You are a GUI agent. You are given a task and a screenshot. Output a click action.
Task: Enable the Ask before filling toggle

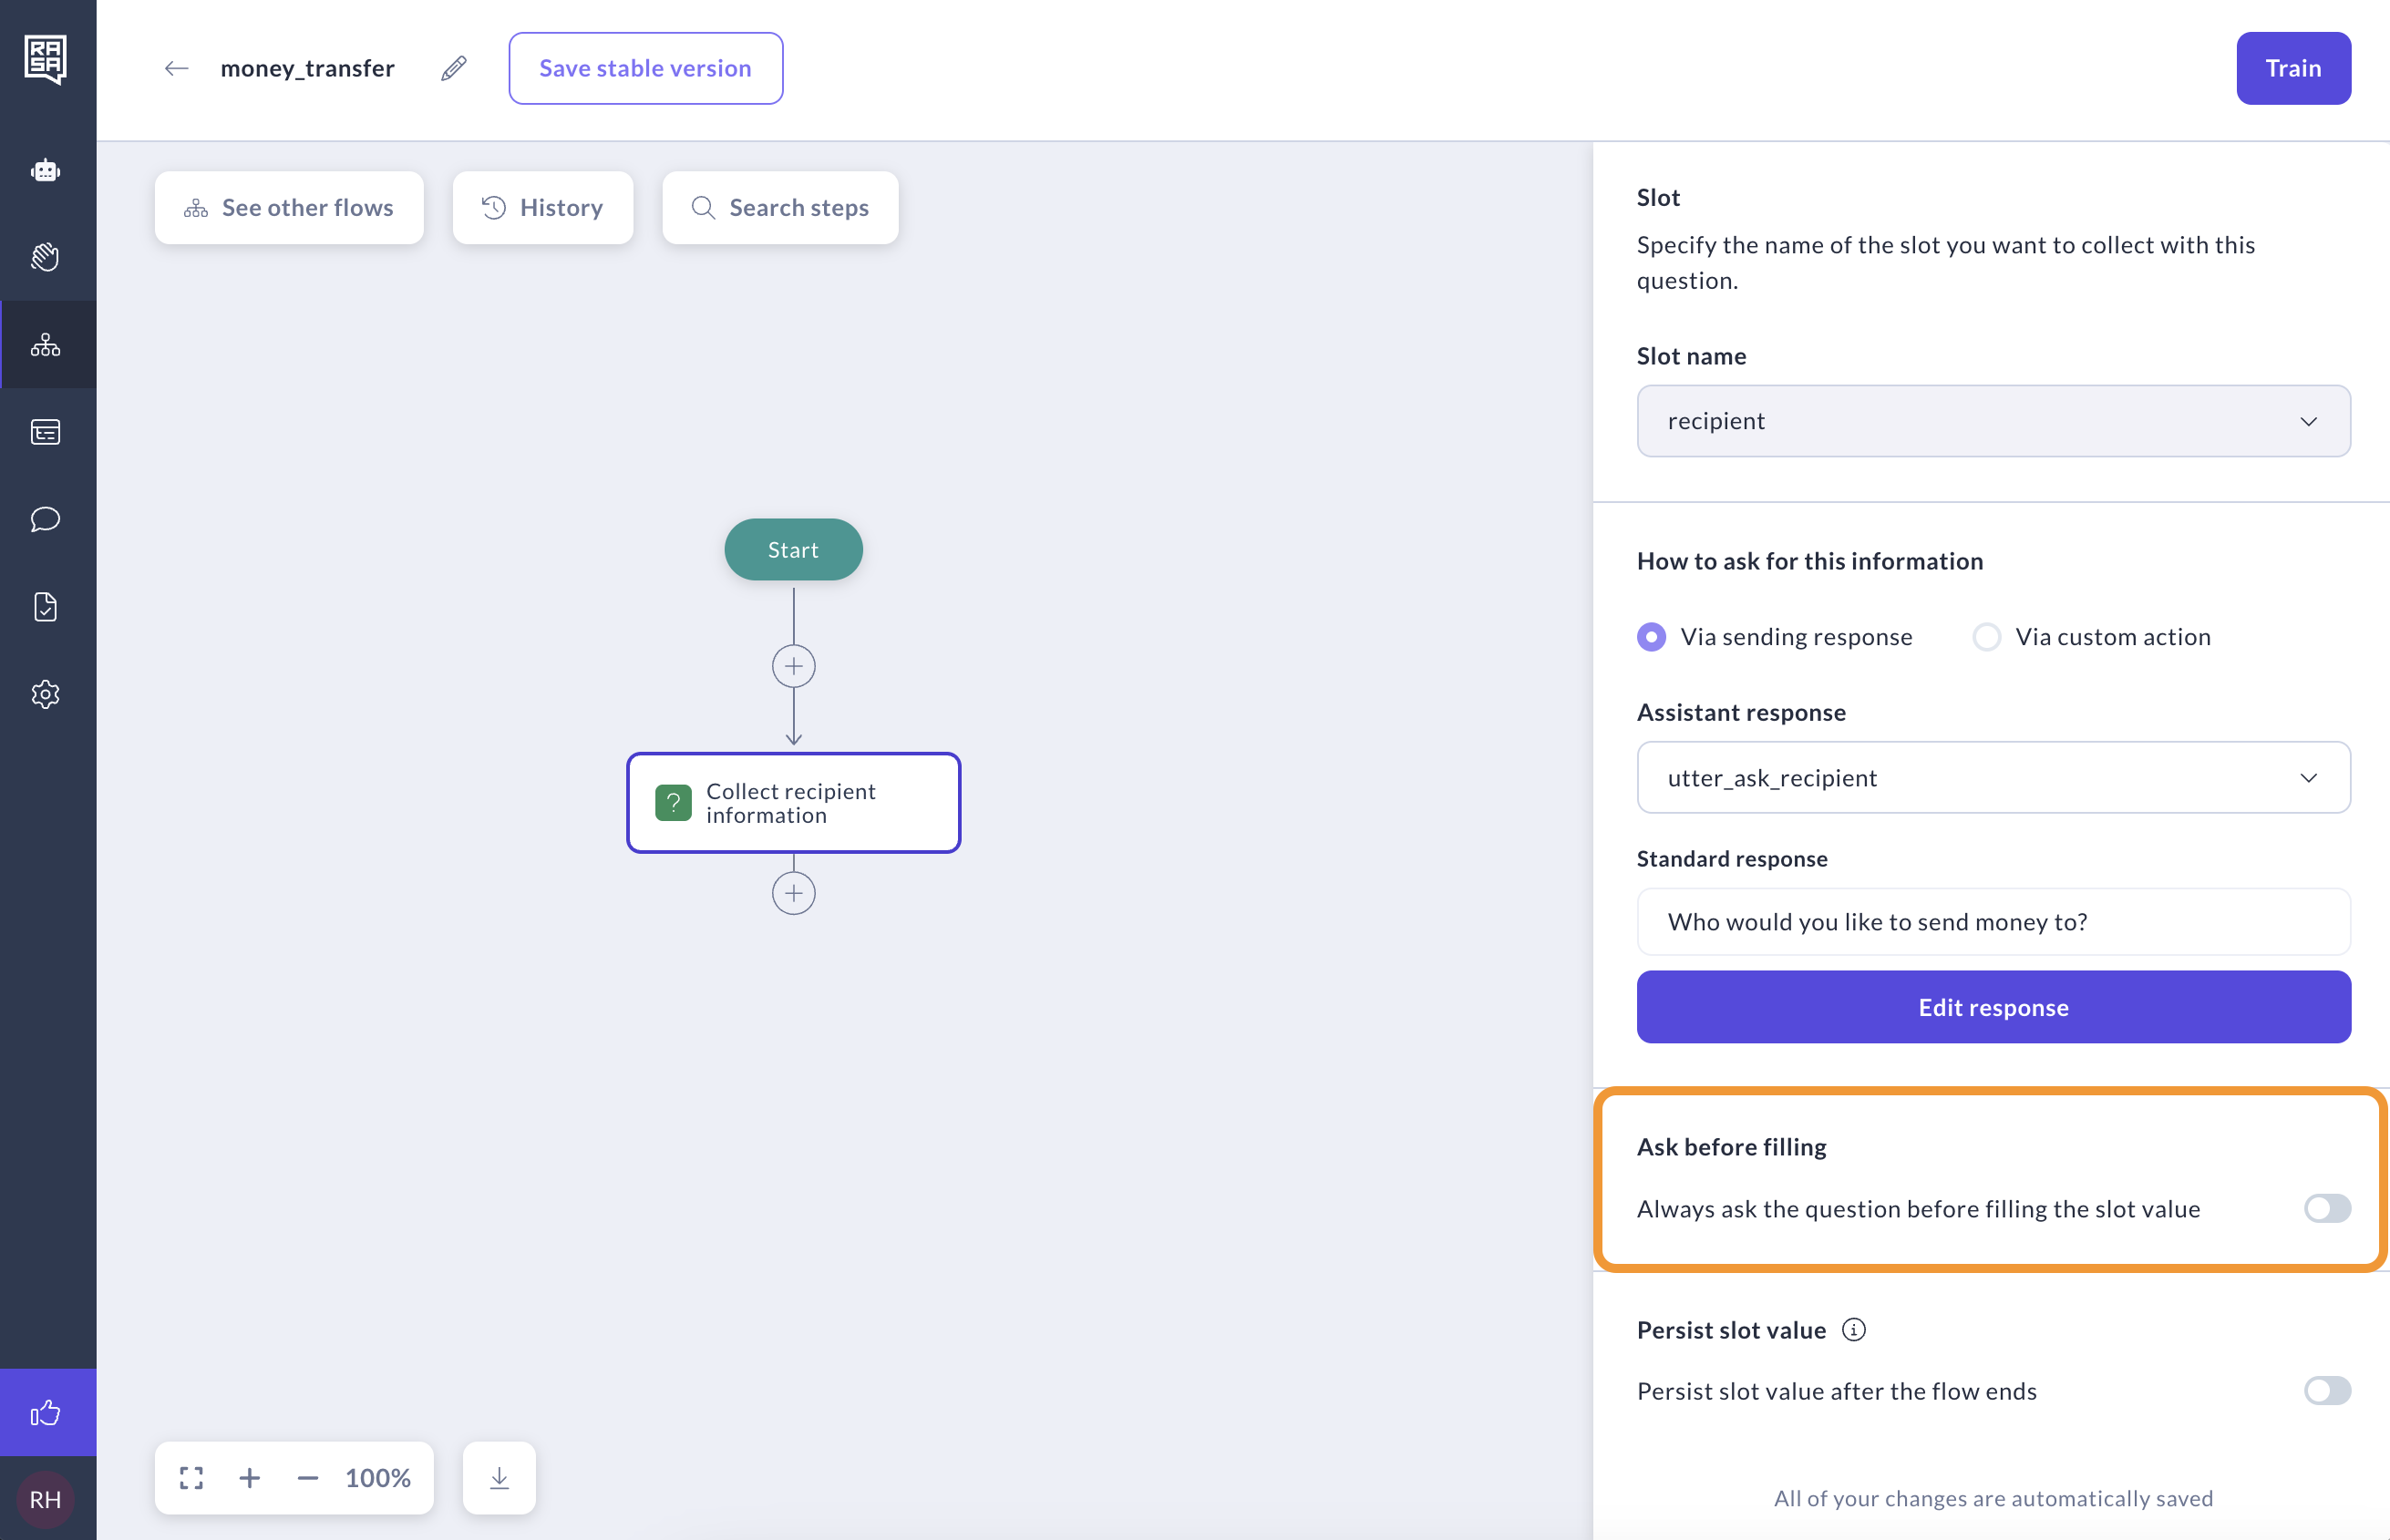pyautogui.click(x=2326, y=1208)
